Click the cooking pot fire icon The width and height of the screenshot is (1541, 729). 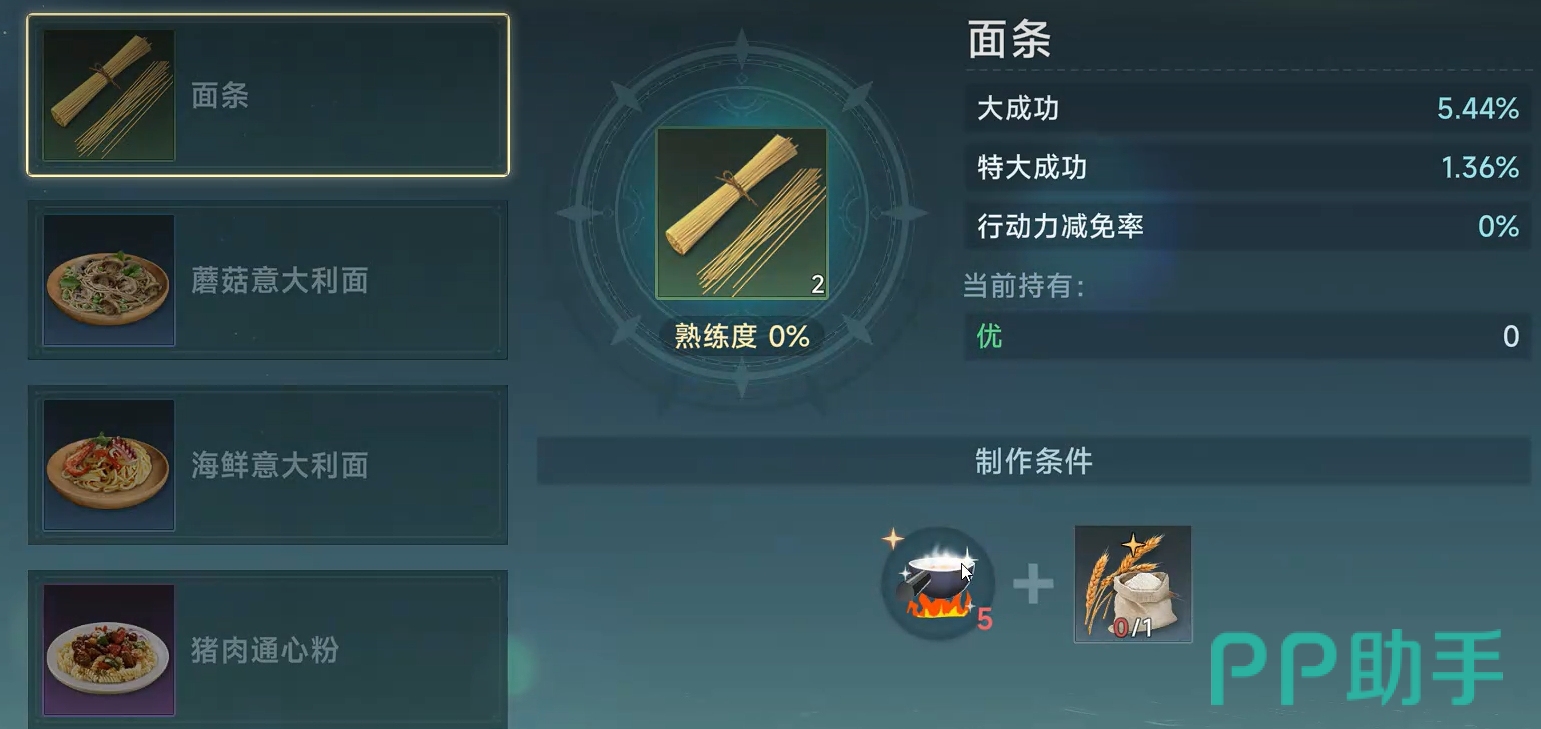938,583
